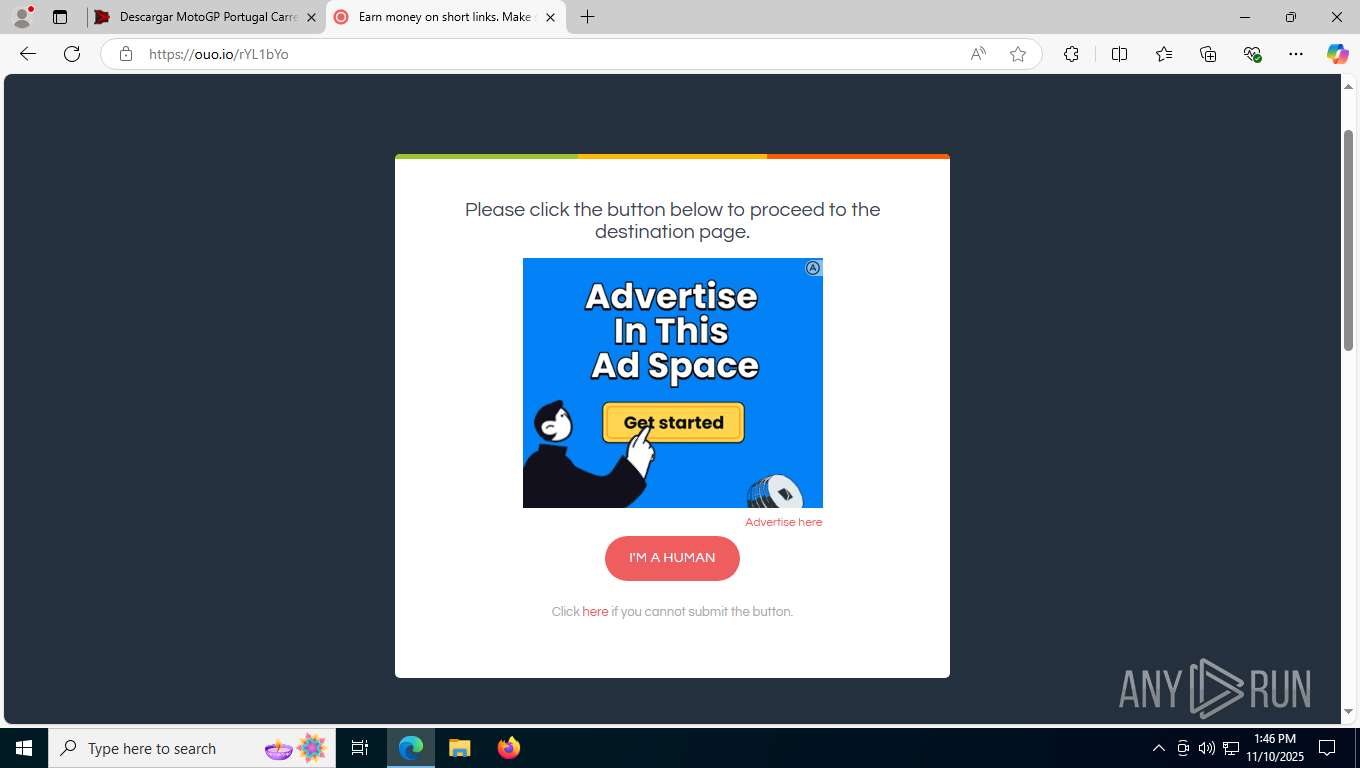Open Task View on the taskbar
1360x768 pixels.
click(360, 748)
